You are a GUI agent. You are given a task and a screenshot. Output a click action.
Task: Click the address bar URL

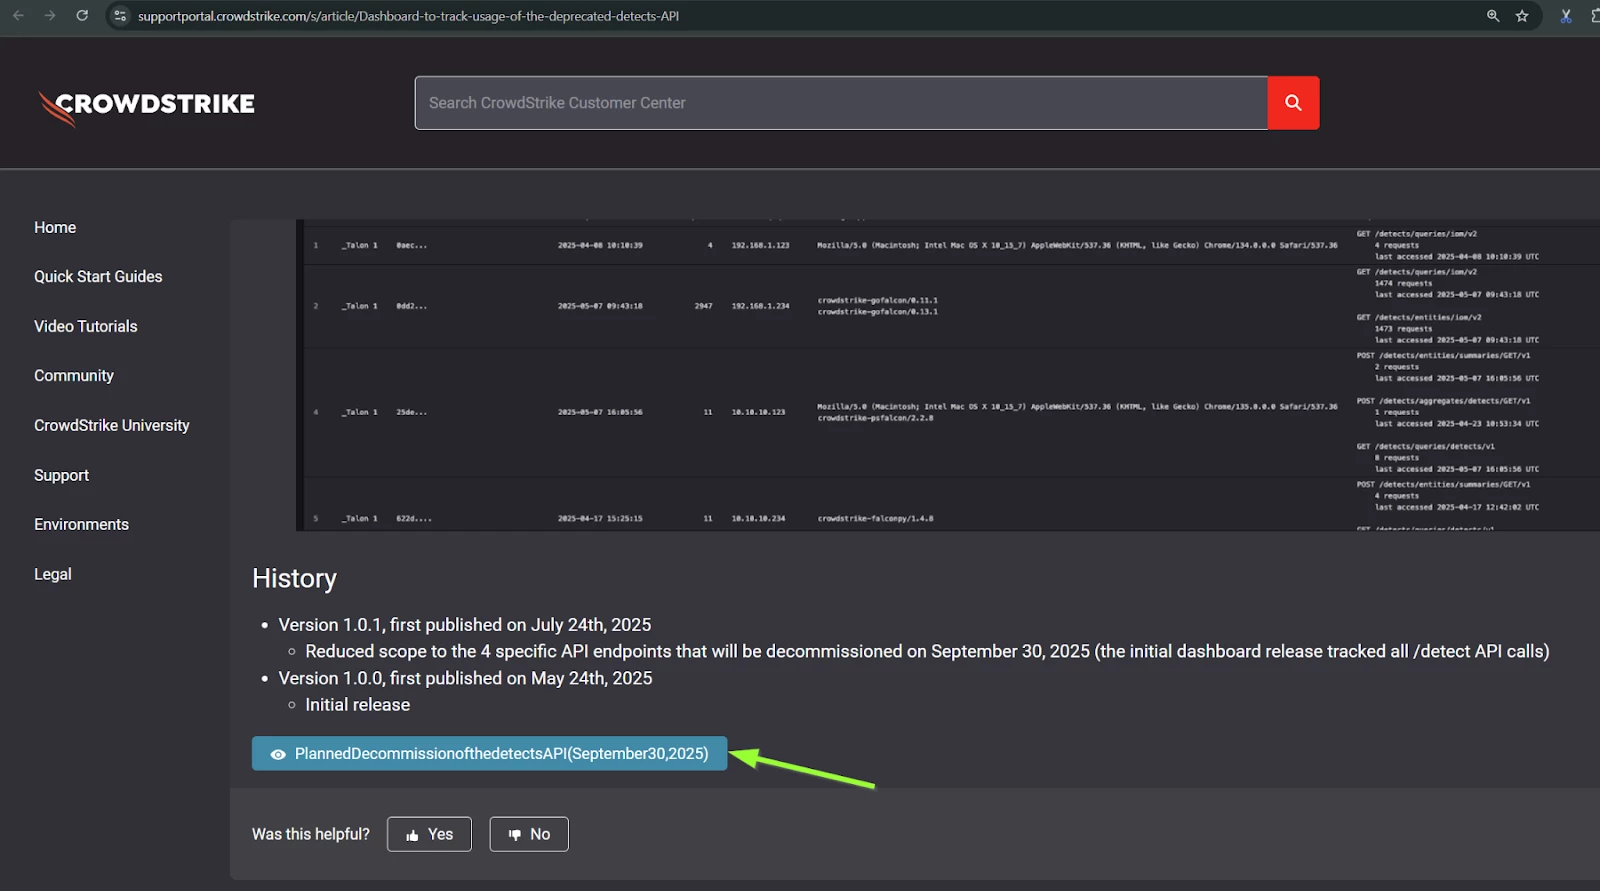click(408, 16)
